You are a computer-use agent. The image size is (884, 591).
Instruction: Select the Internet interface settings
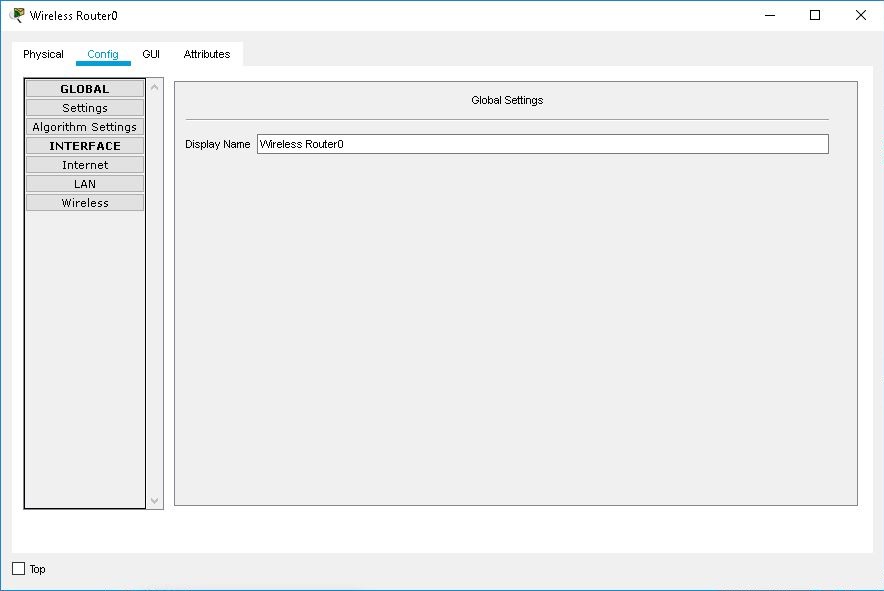pyautogui.click(x=84, y=164)
